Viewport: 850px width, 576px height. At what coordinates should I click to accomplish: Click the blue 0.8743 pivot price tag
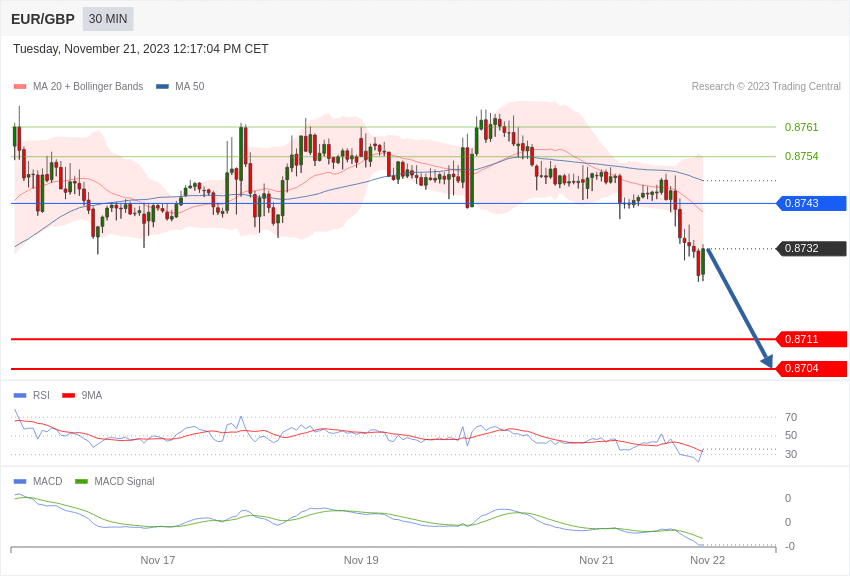812,203
